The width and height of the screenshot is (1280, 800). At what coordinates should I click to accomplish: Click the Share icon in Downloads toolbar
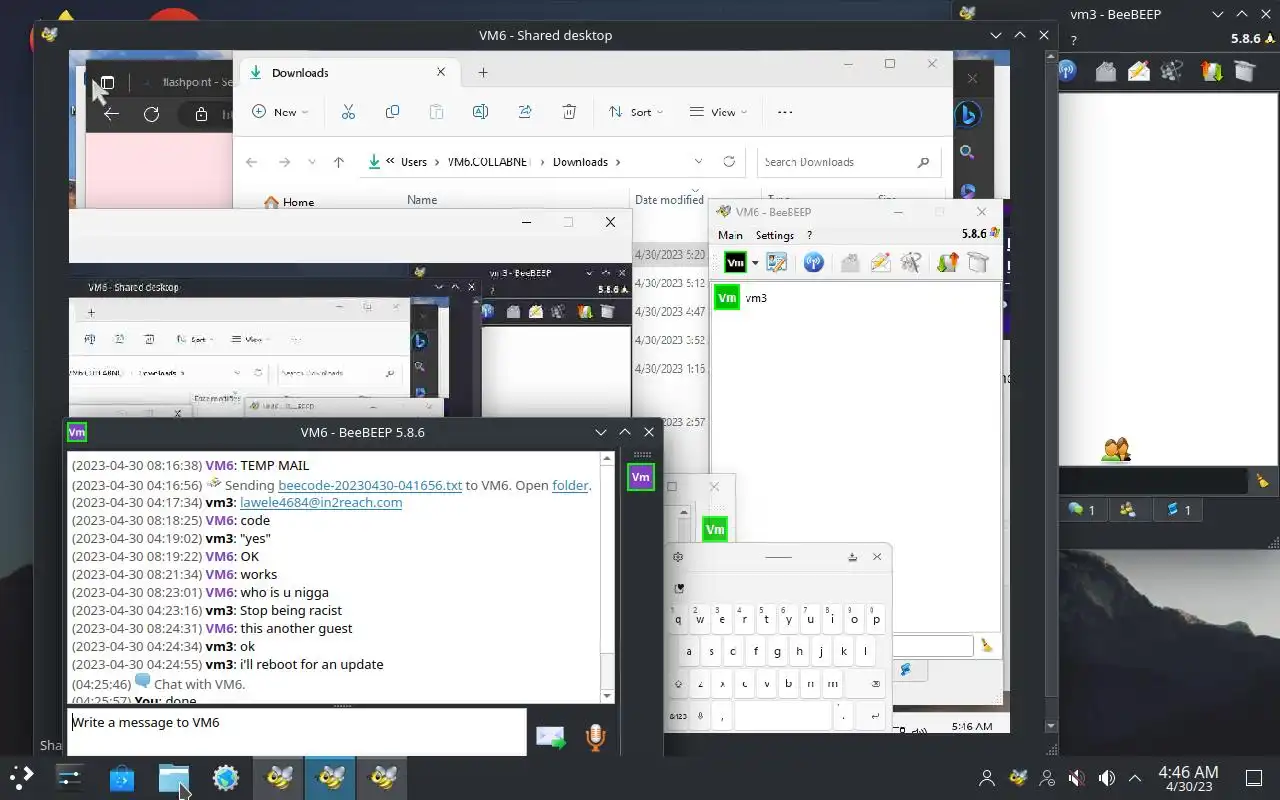(525, 112)
